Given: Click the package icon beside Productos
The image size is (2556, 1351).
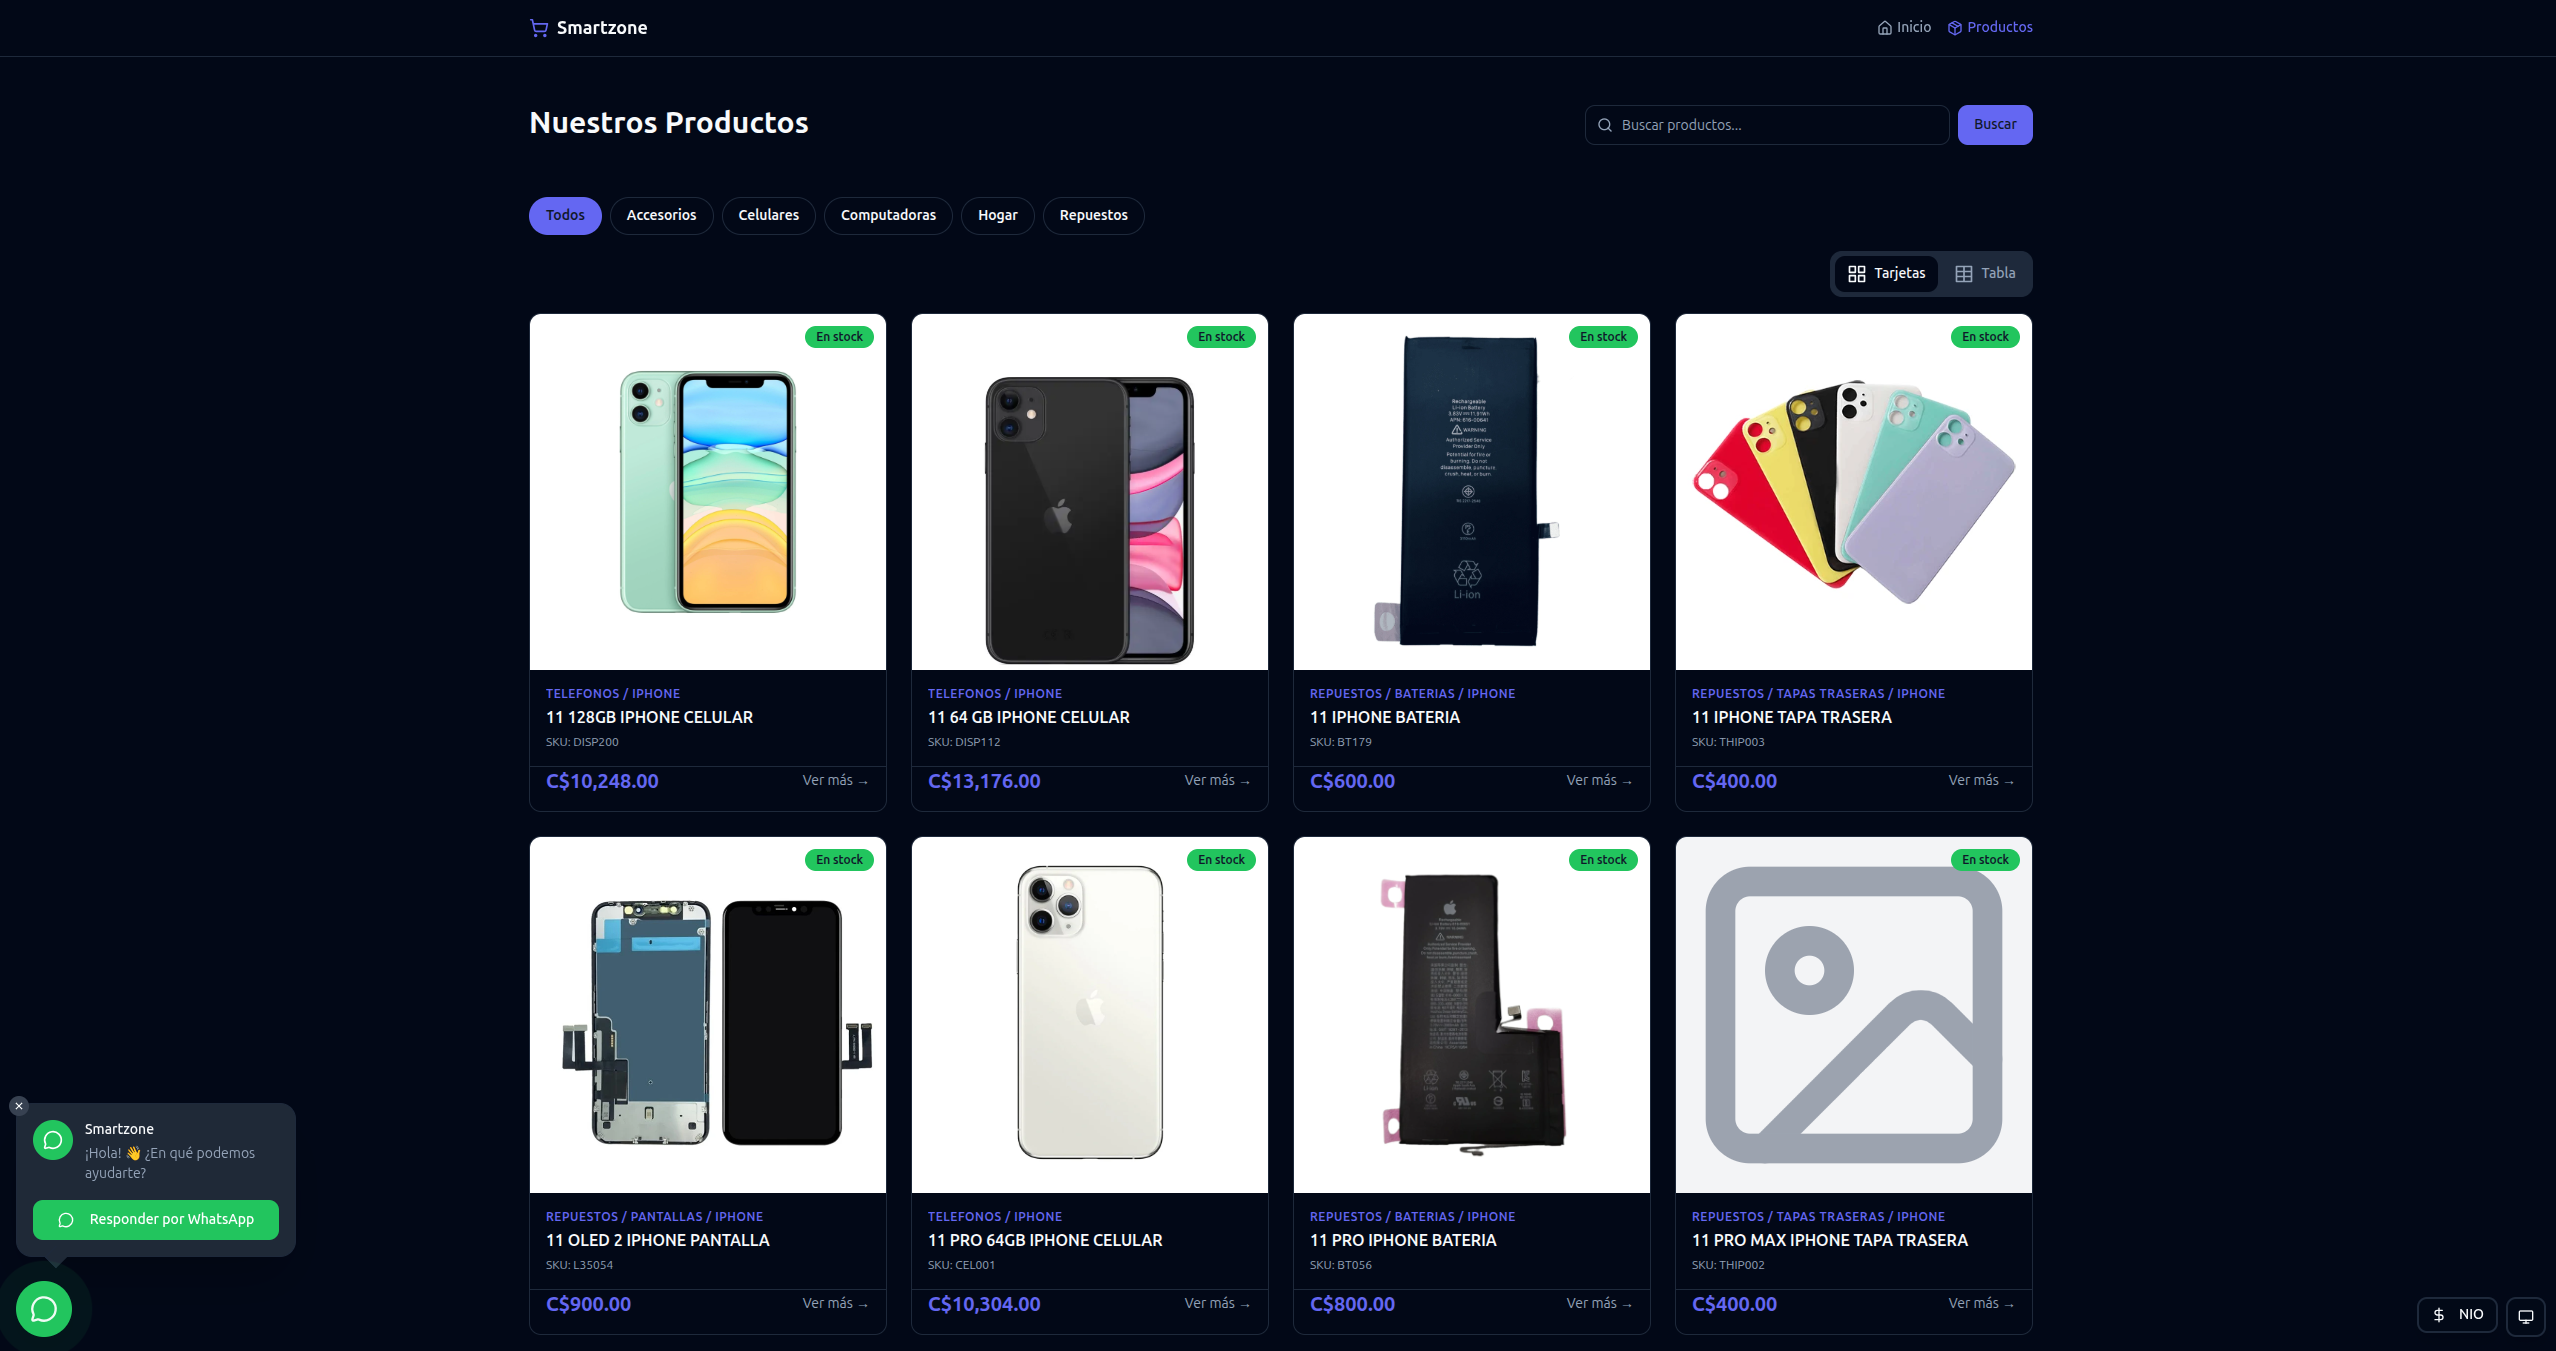Looking at the screenshot, I should pyautogui.click(x=1954, y=28).
